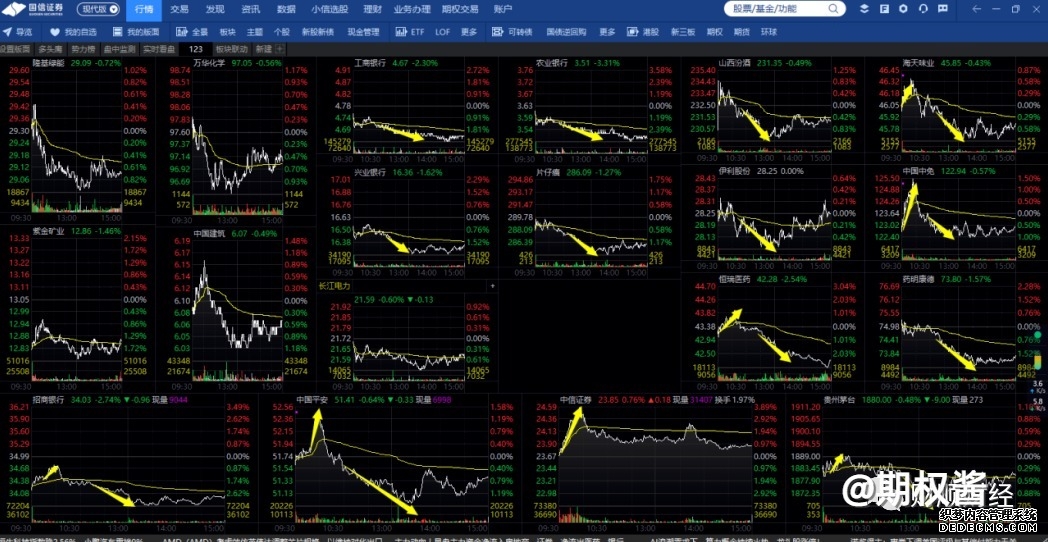Open 环球 in the toolbar
This screenshot has height=542, width=1048.
[769, 31]
